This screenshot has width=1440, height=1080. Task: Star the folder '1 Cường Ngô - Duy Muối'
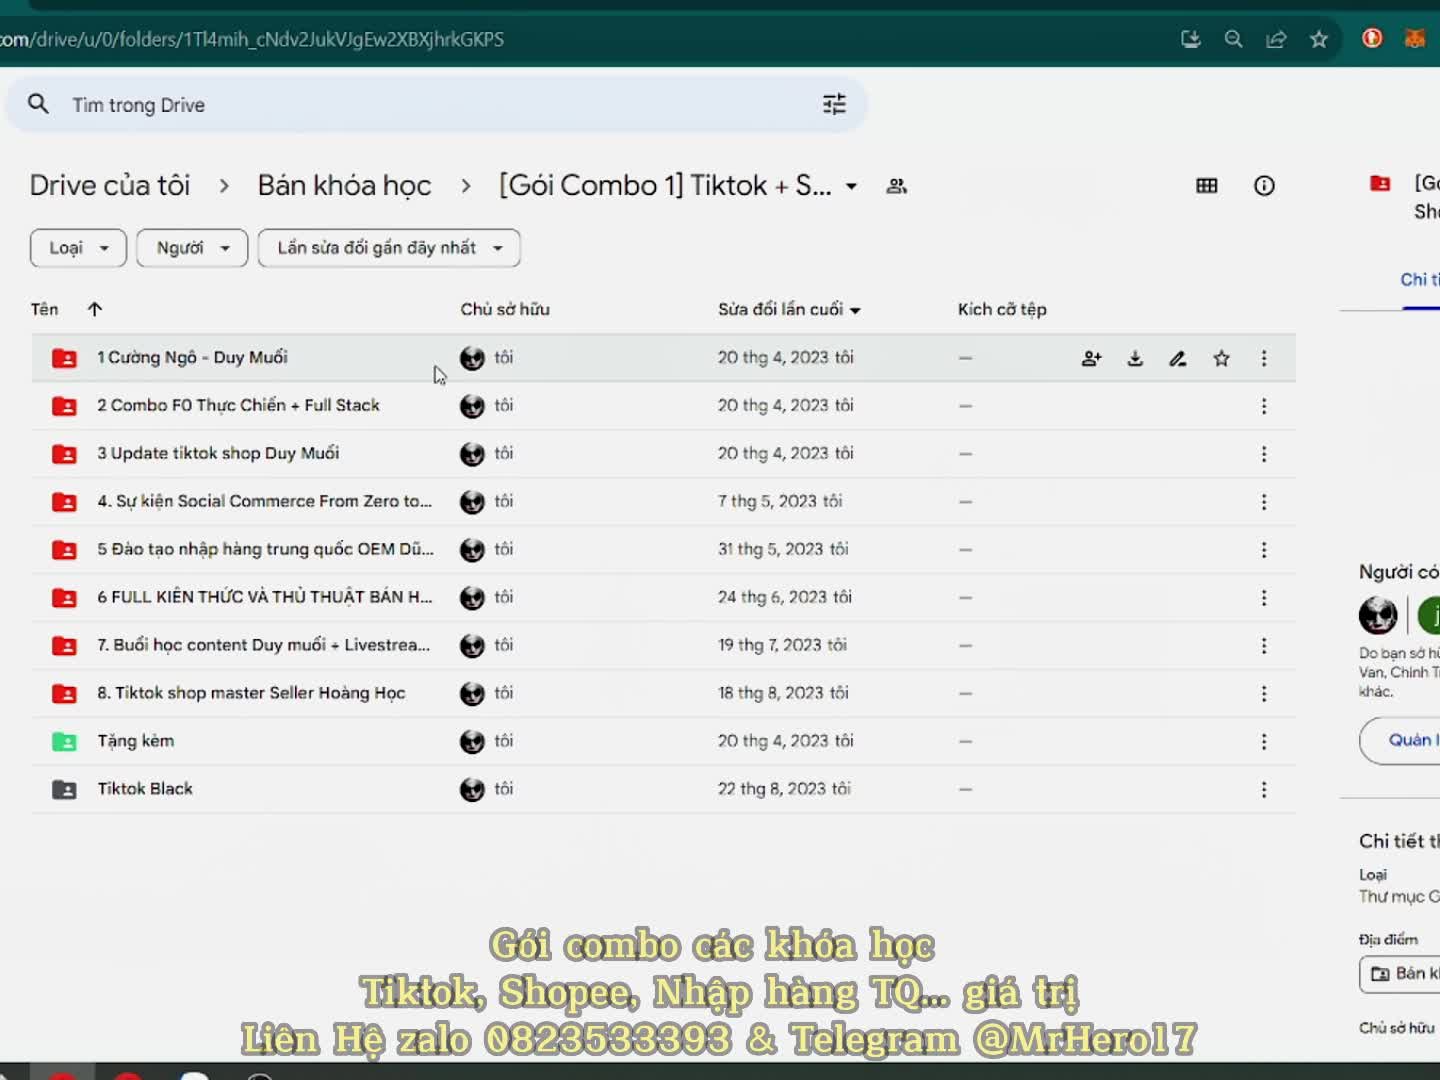point(1221,358)
